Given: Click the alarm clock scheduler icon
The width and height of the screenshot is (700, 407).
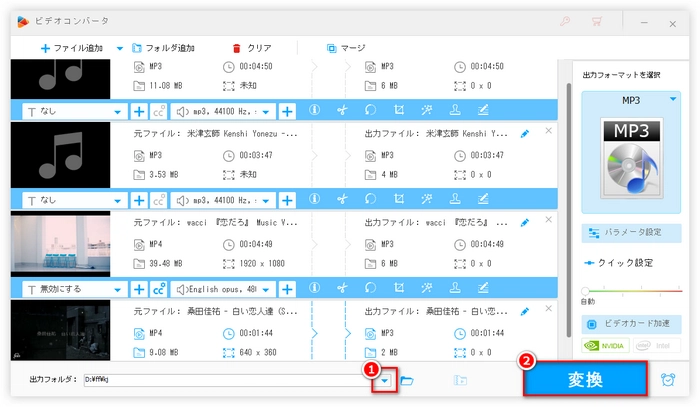Looking at the screenshot, I should click(669, 380).
